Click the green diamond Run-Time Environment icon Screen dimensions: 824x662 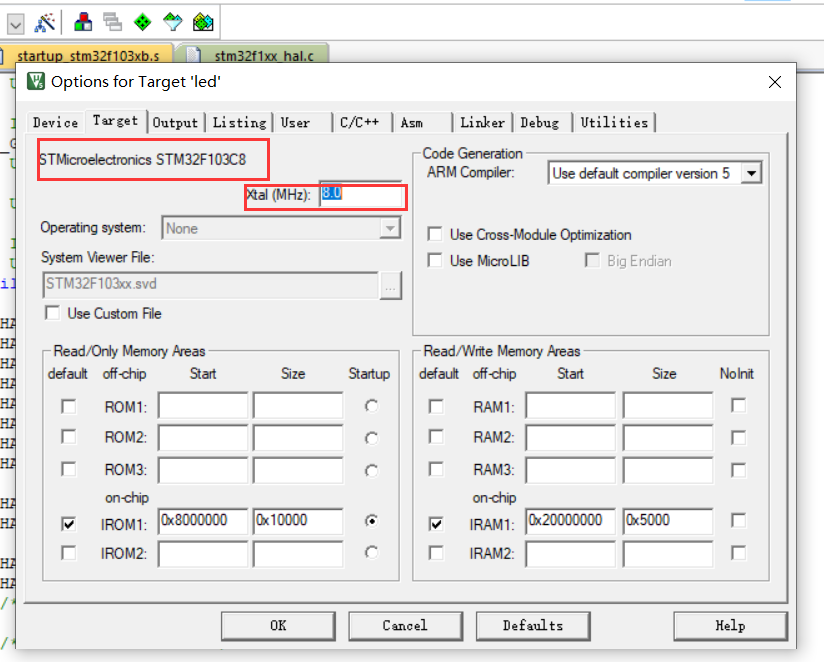142,22
